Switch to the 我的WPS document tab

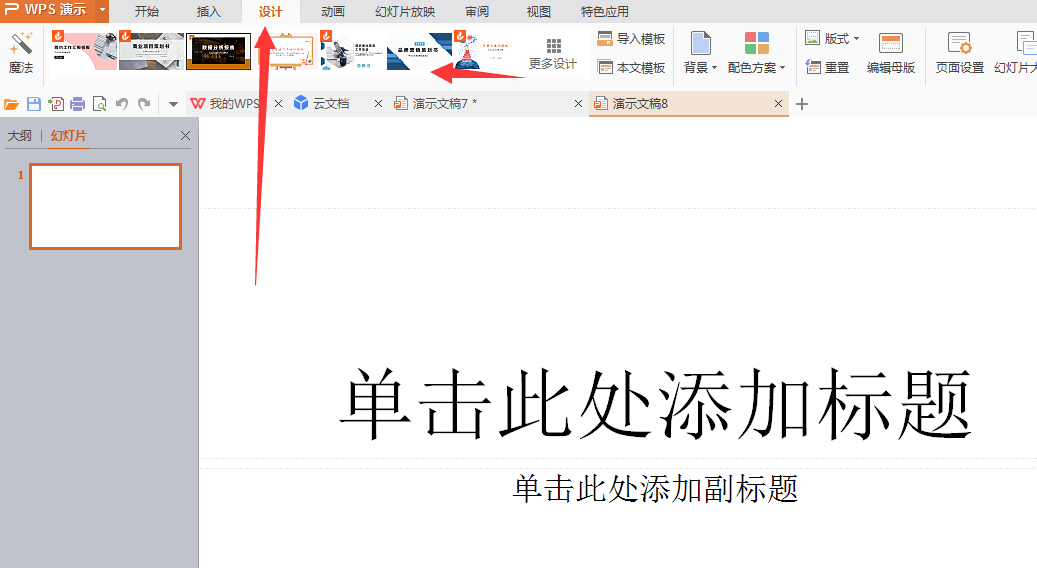[226, 104]
